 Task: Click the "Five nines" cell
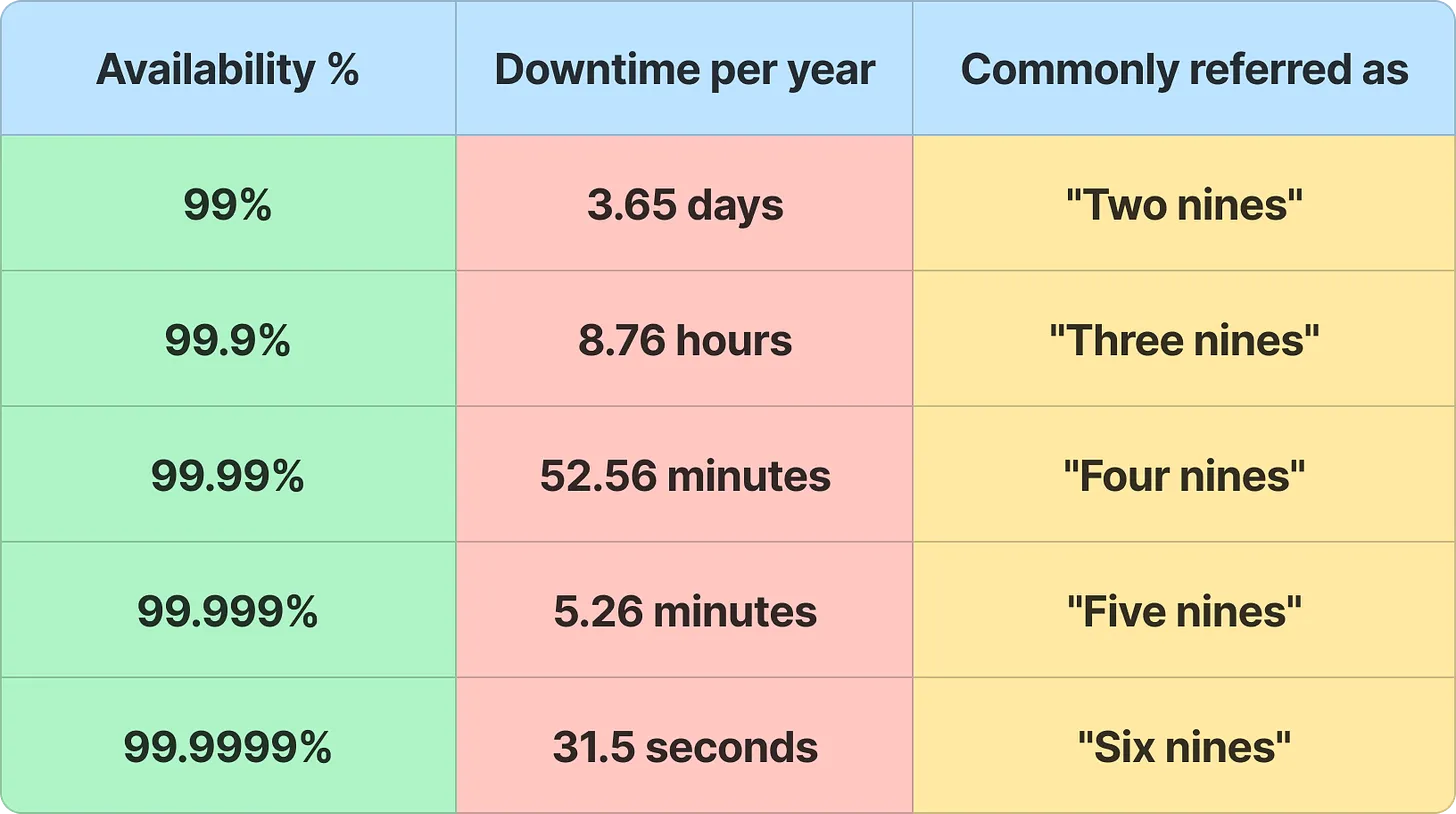[x=1184, y=612]
